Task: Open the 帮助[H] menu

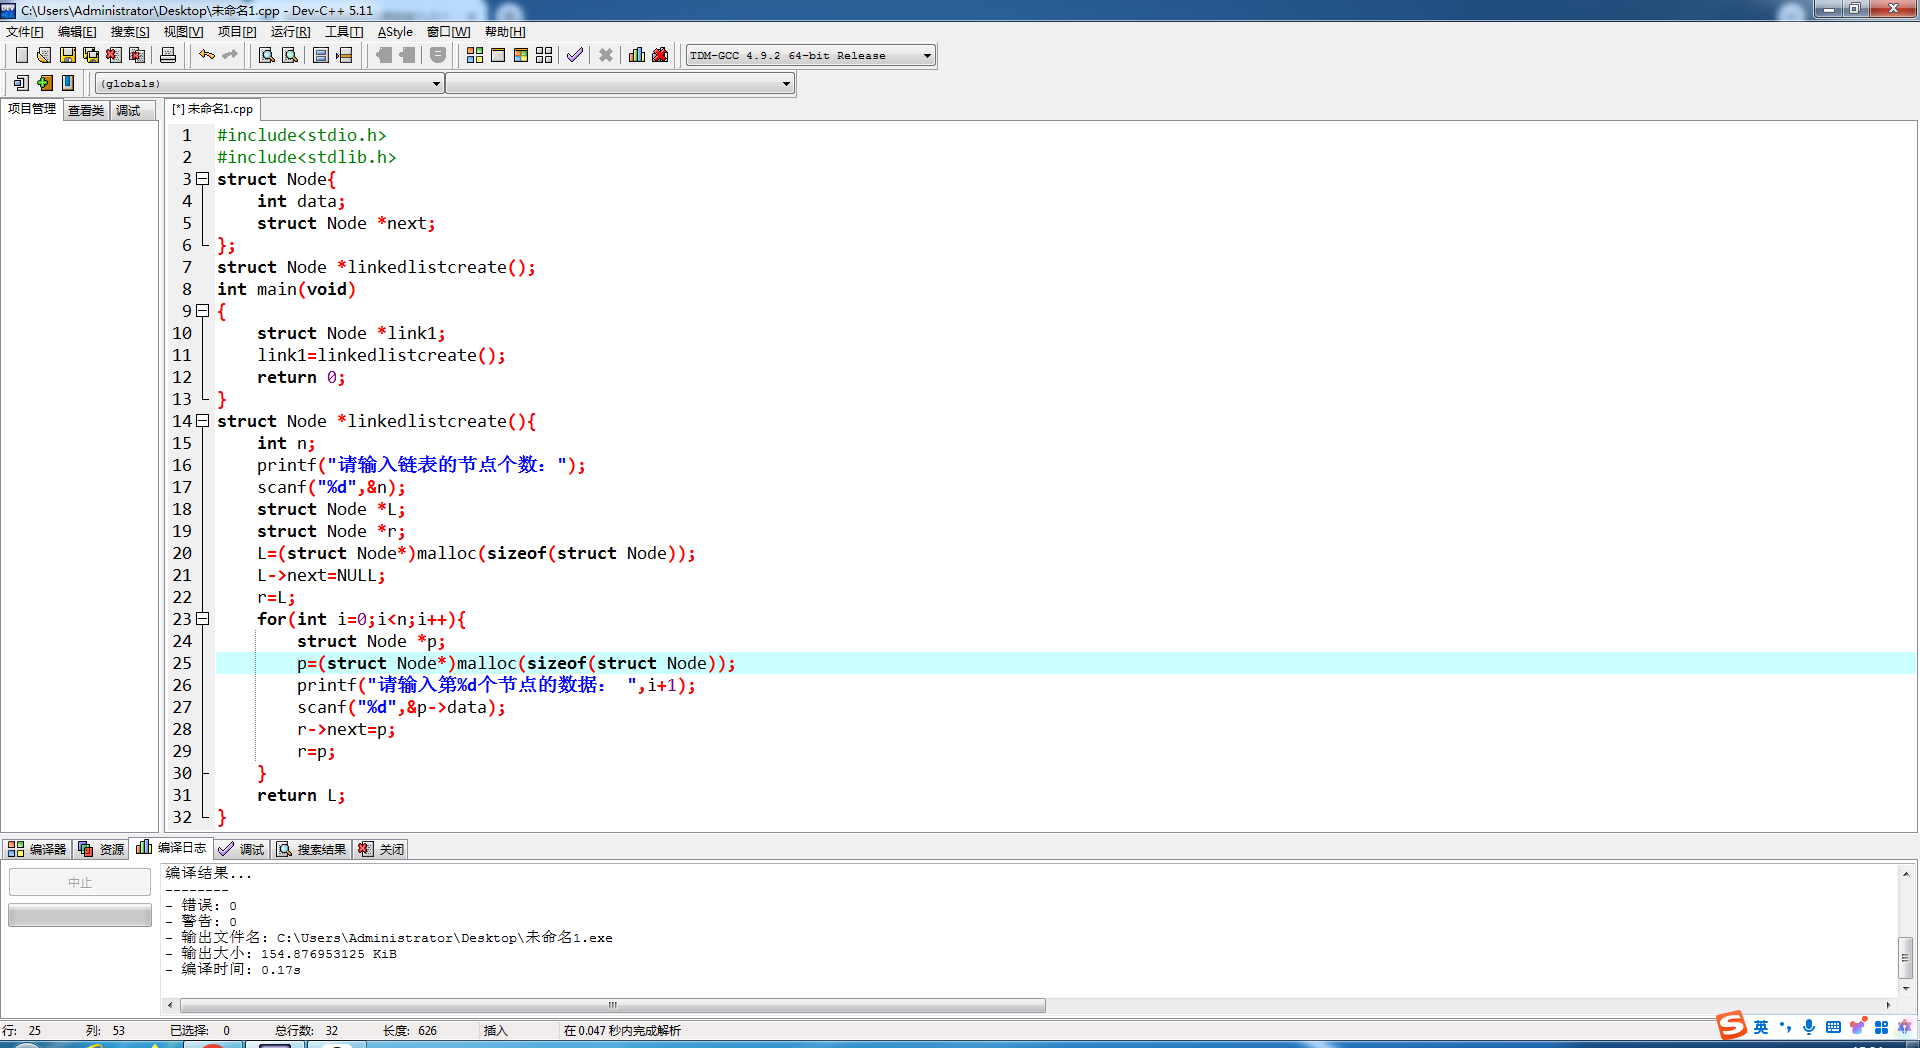Action: coord(505,32)
